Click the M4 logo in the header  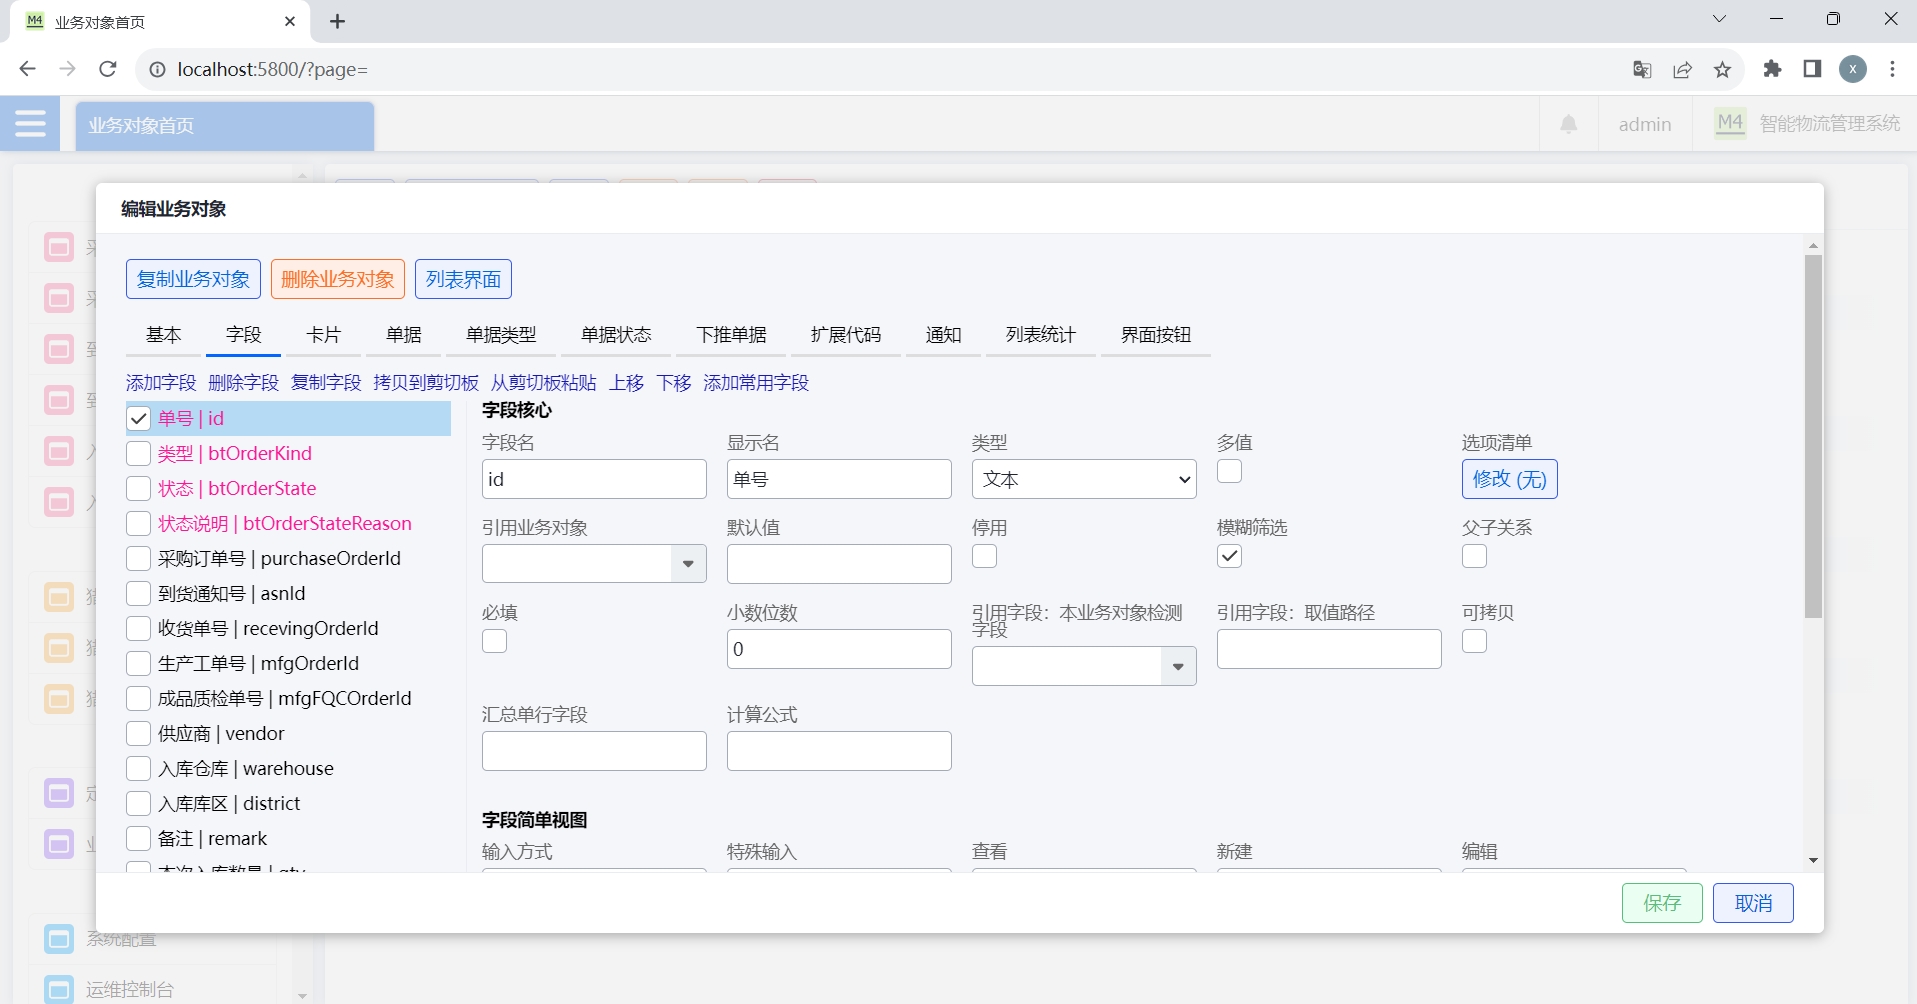pyautogui.click(x=1730, y=123)
